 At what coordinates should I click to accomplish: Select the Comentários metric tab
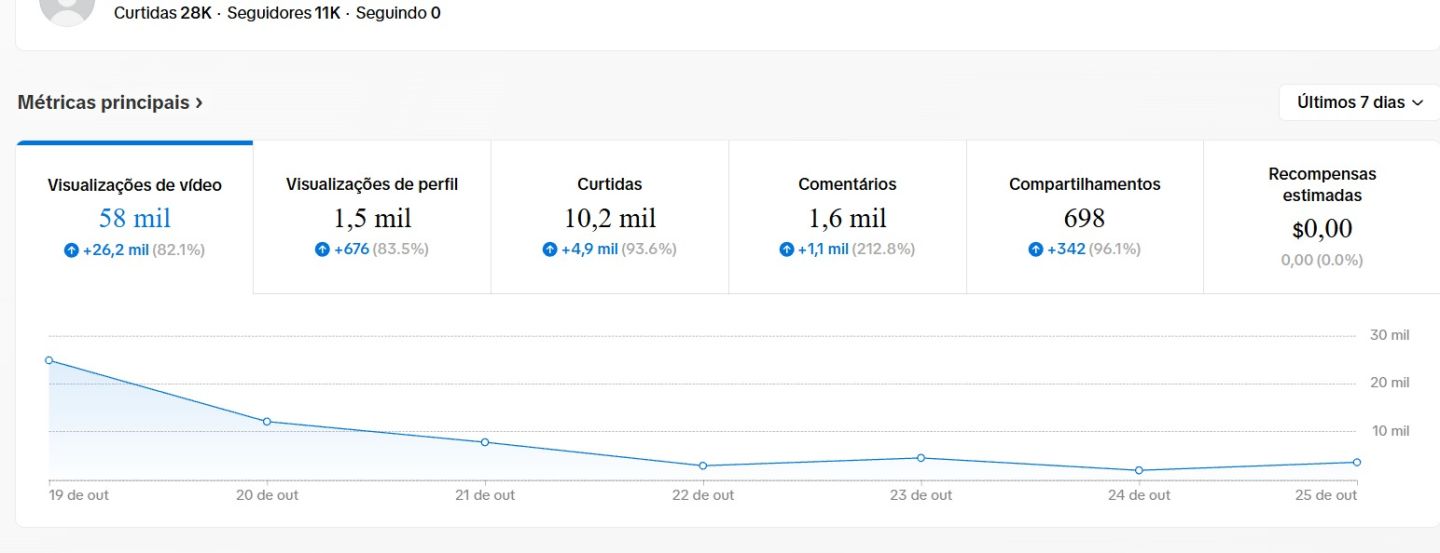coord(847,218)
